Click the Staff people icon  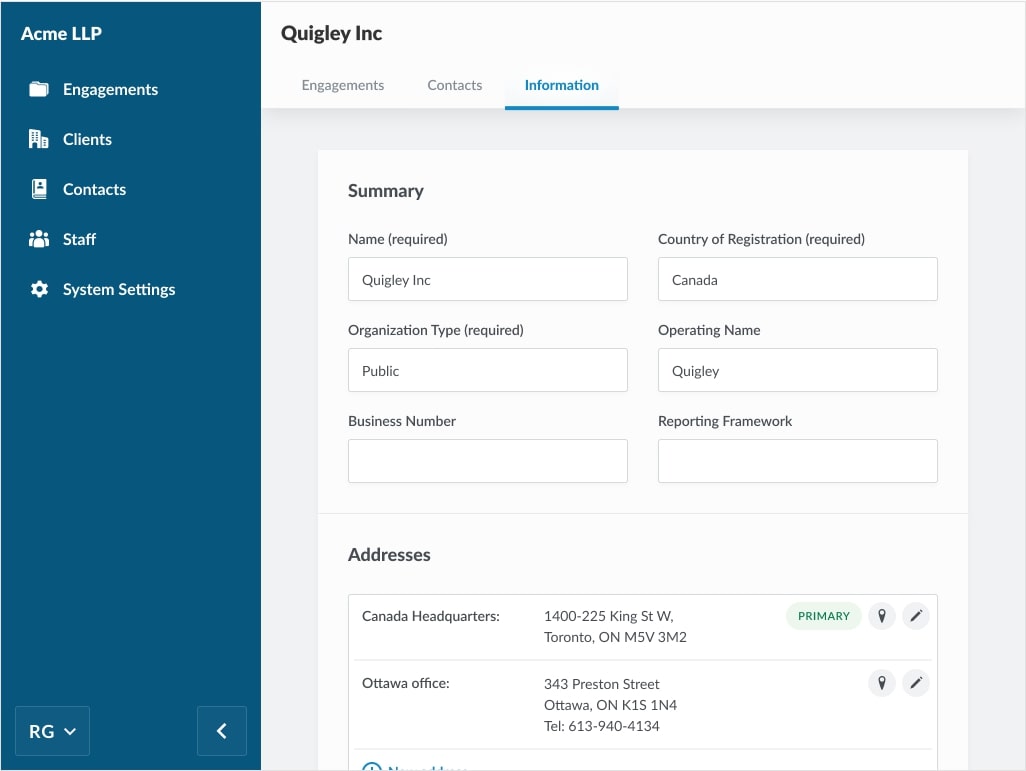click(39, 239)
